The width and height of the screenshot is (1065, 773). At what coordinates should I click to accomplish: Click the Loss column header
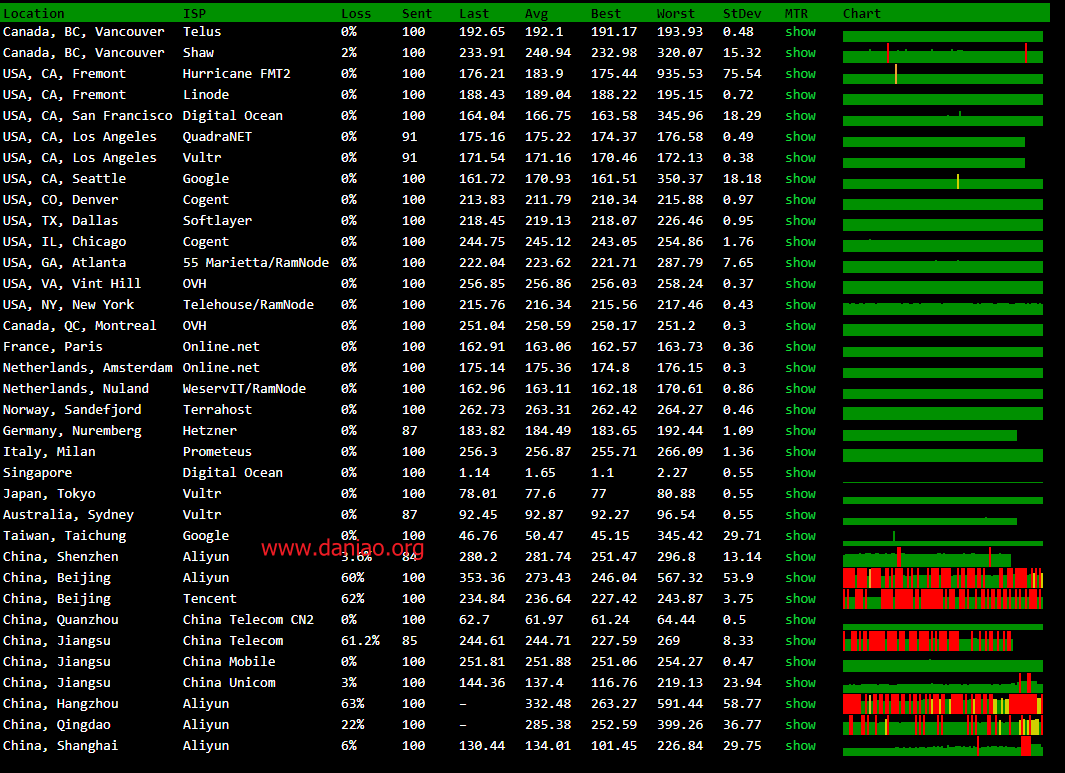coord(356,14)
